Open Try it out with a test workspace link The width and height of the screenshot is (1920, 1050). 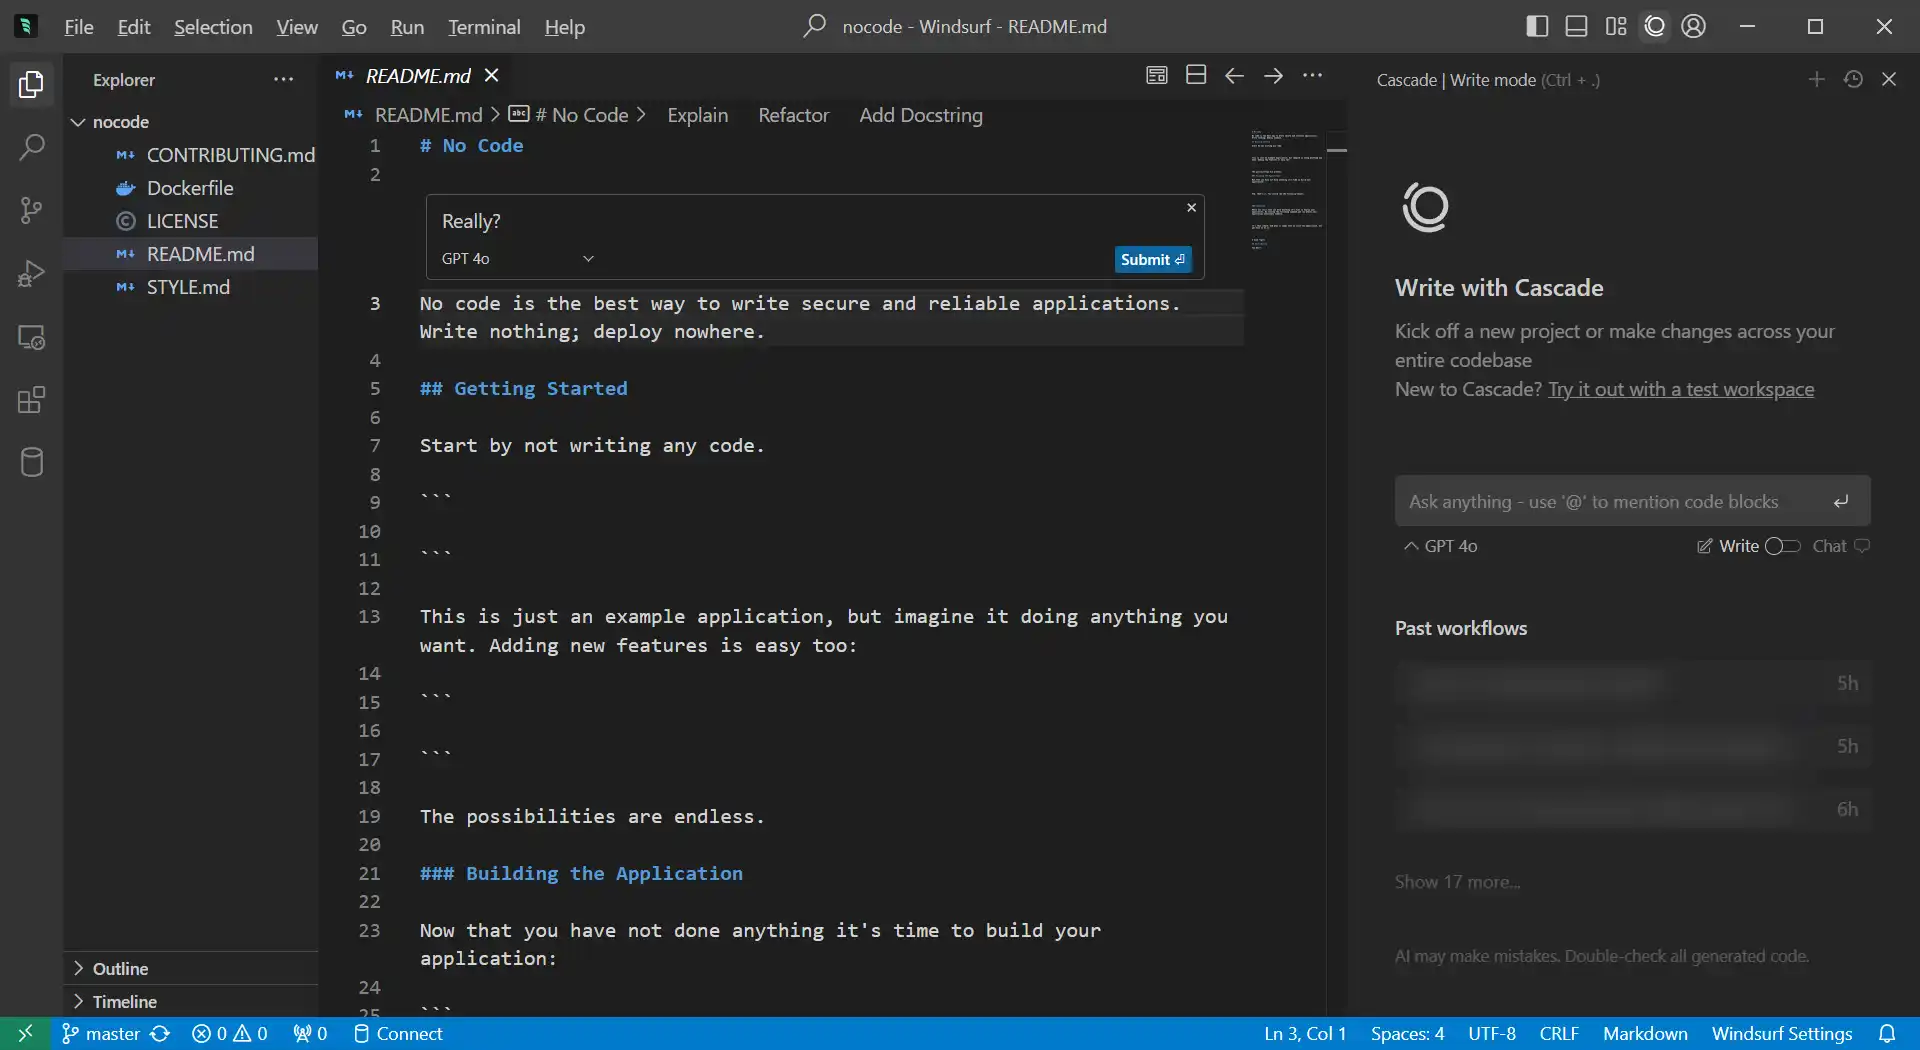pos(1681,390)
